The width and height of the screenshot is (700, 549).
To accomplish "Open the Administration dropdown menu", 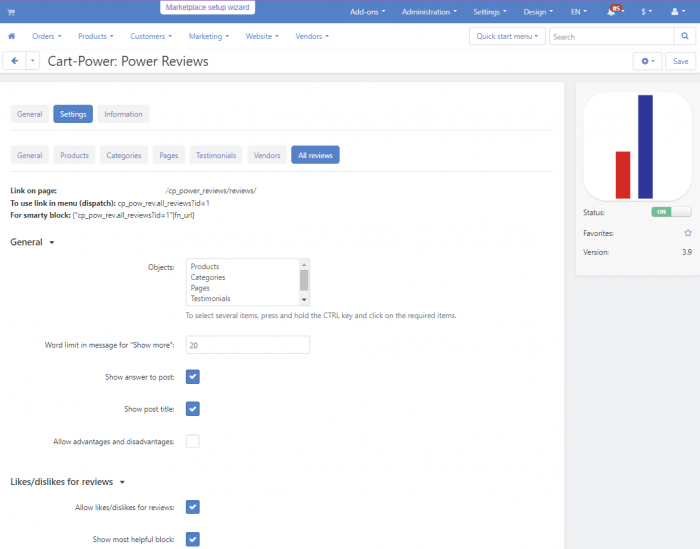I will 429,12.
